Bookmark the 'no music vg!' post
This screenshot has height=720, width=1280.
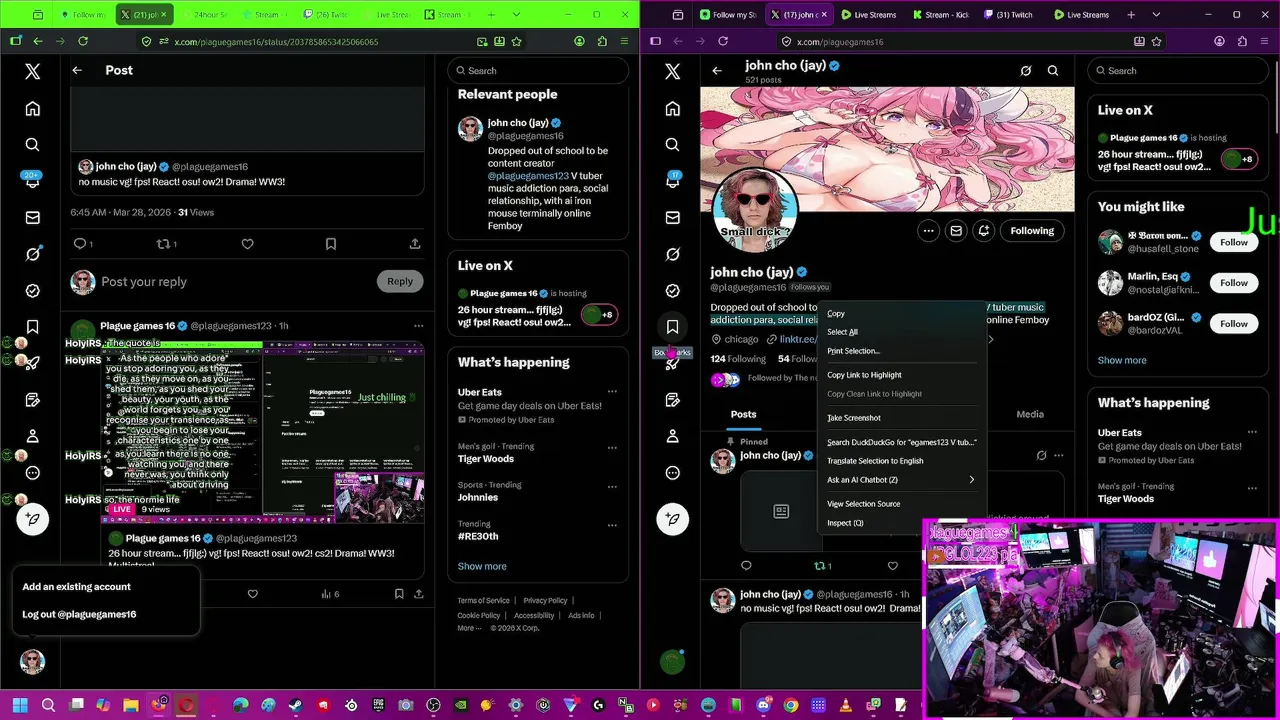pos(331,244)
